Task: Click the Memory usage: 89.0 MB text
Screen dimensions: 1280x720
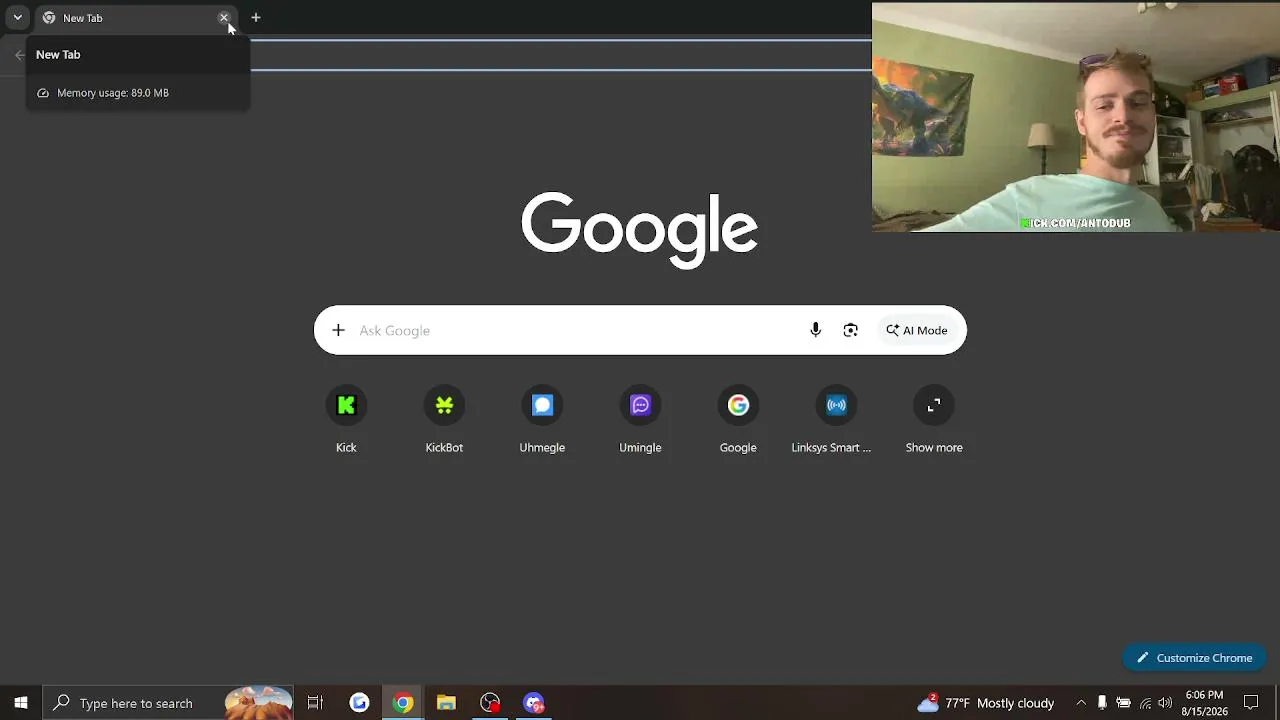Action: [x=113, y=93]
